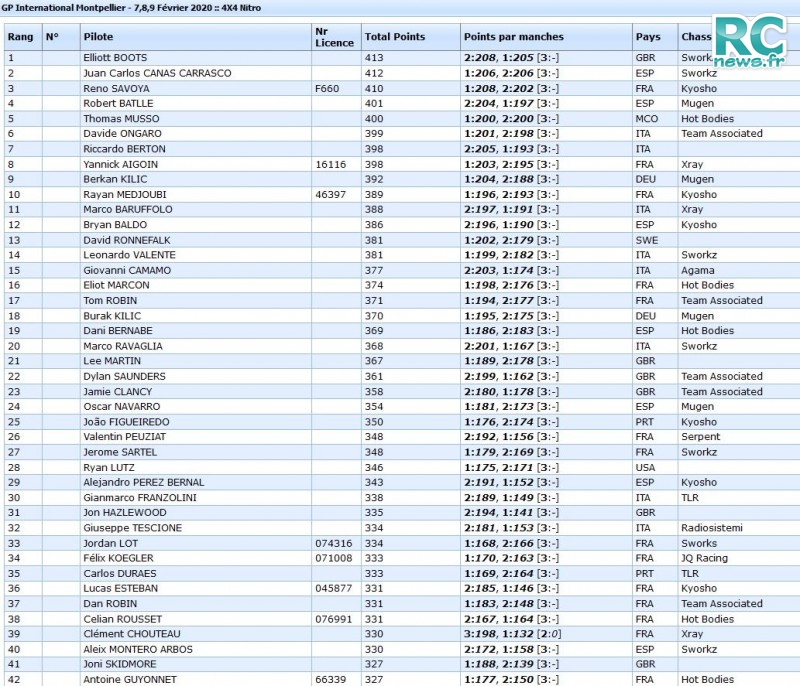Image resolution: width=800 pixels, height=686 pixels.
Task: Click licence number F660
Action: tap(327, 88)
